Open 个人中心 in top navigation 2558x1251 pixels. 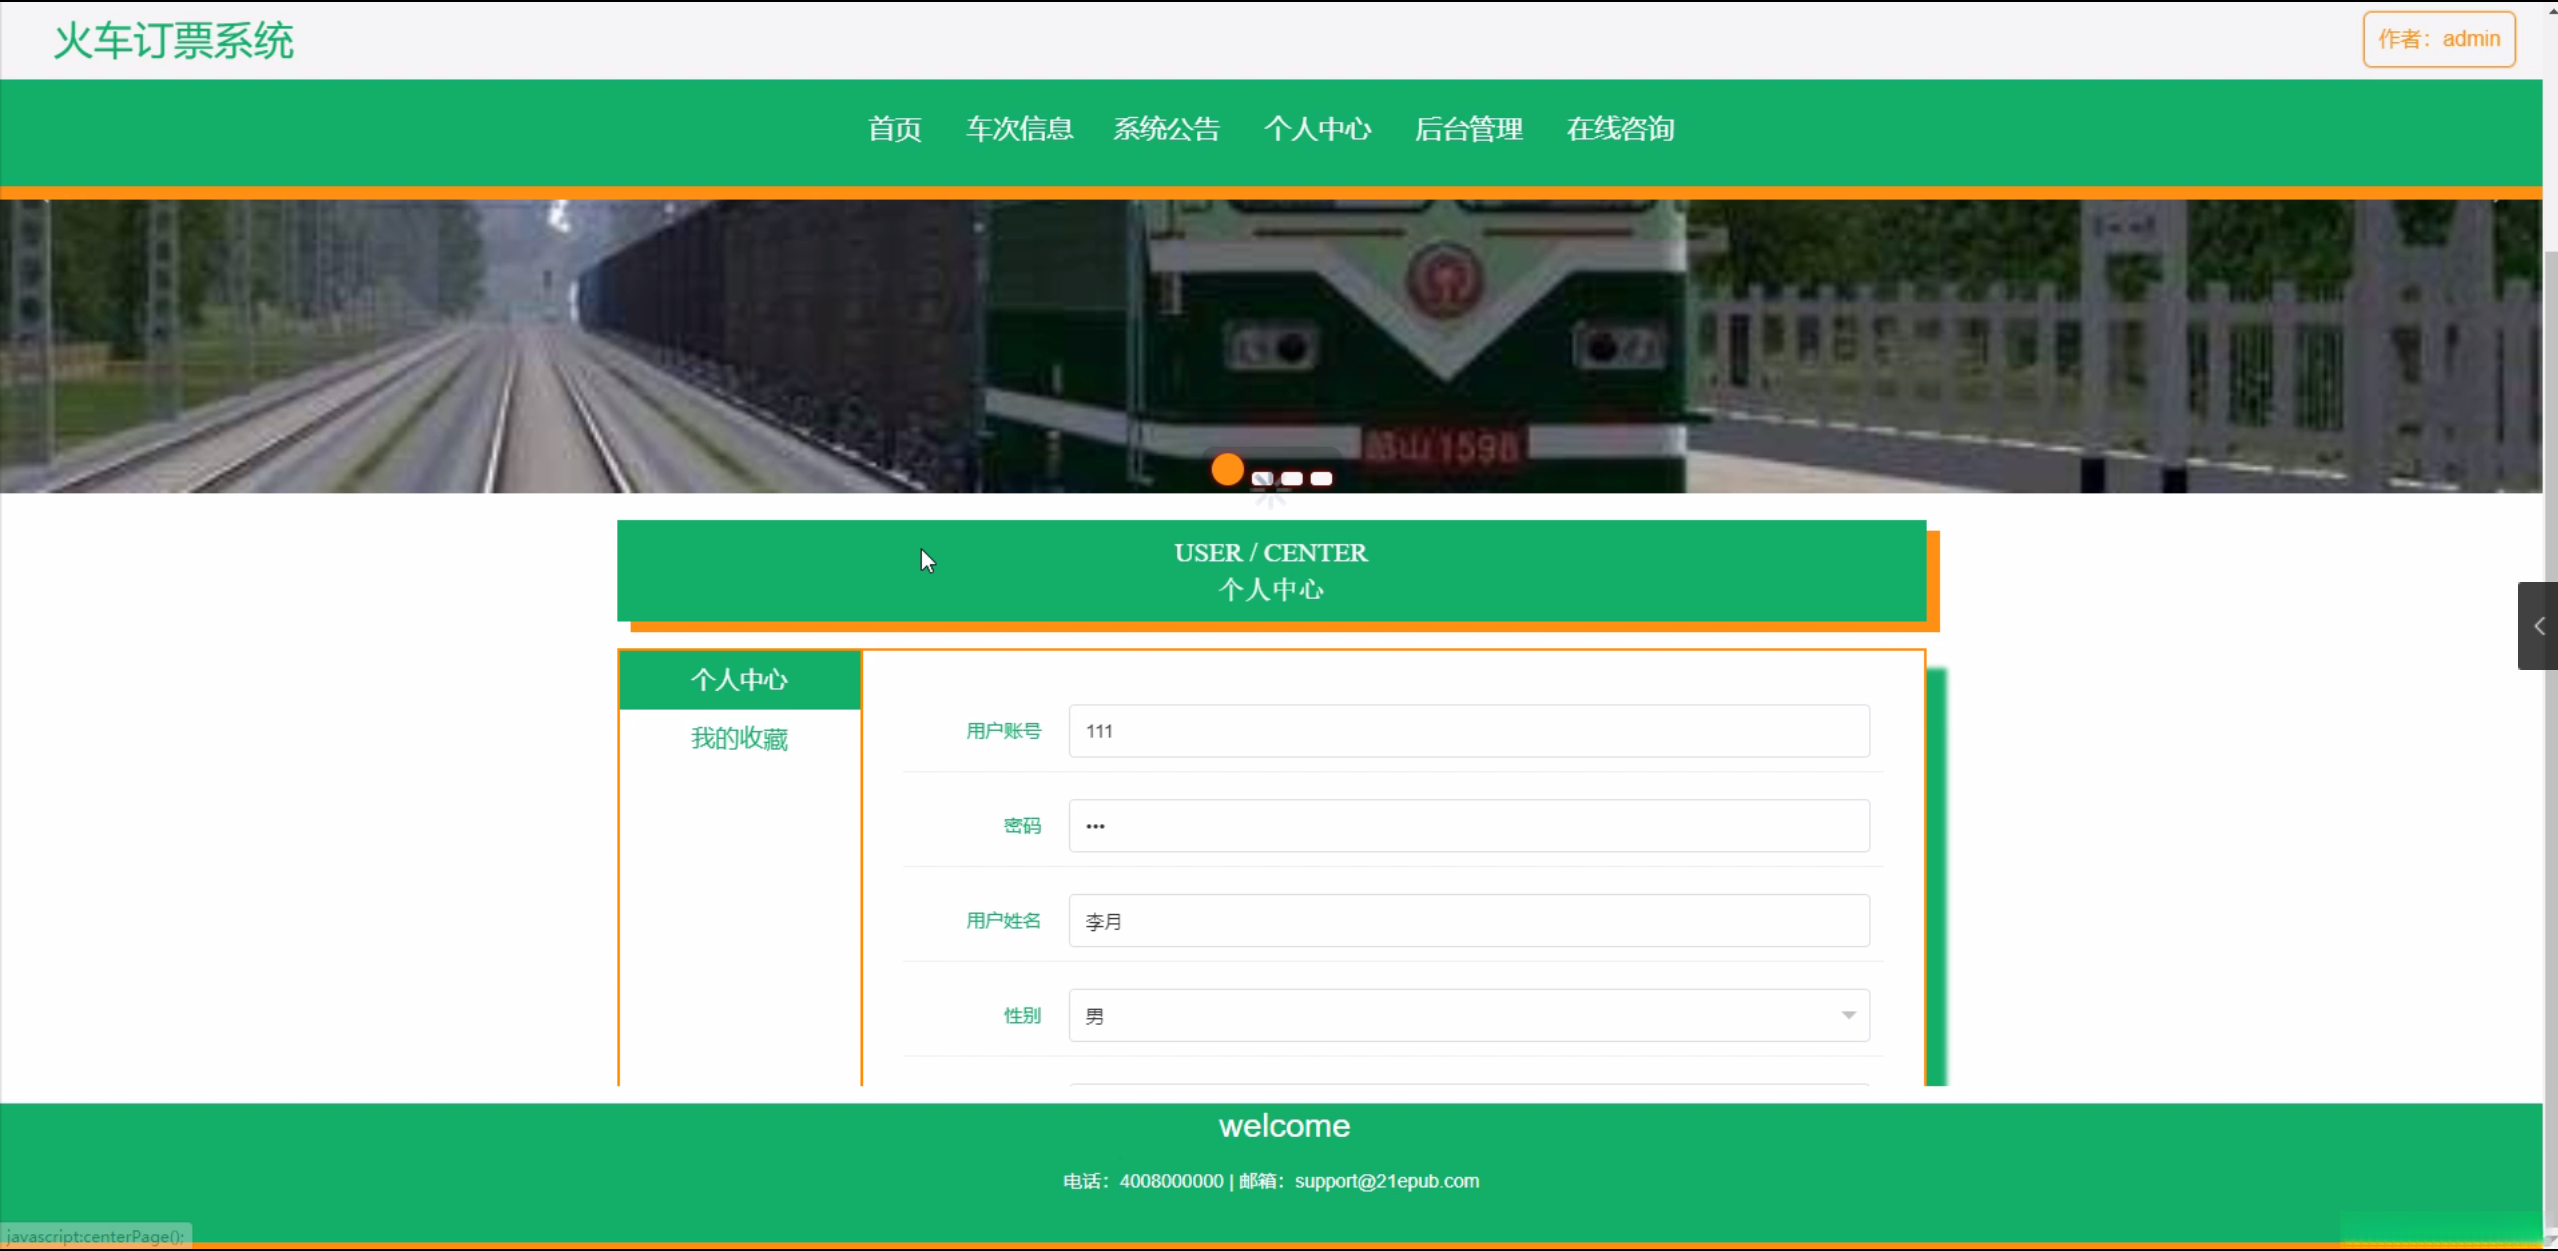click(1317, 129)
